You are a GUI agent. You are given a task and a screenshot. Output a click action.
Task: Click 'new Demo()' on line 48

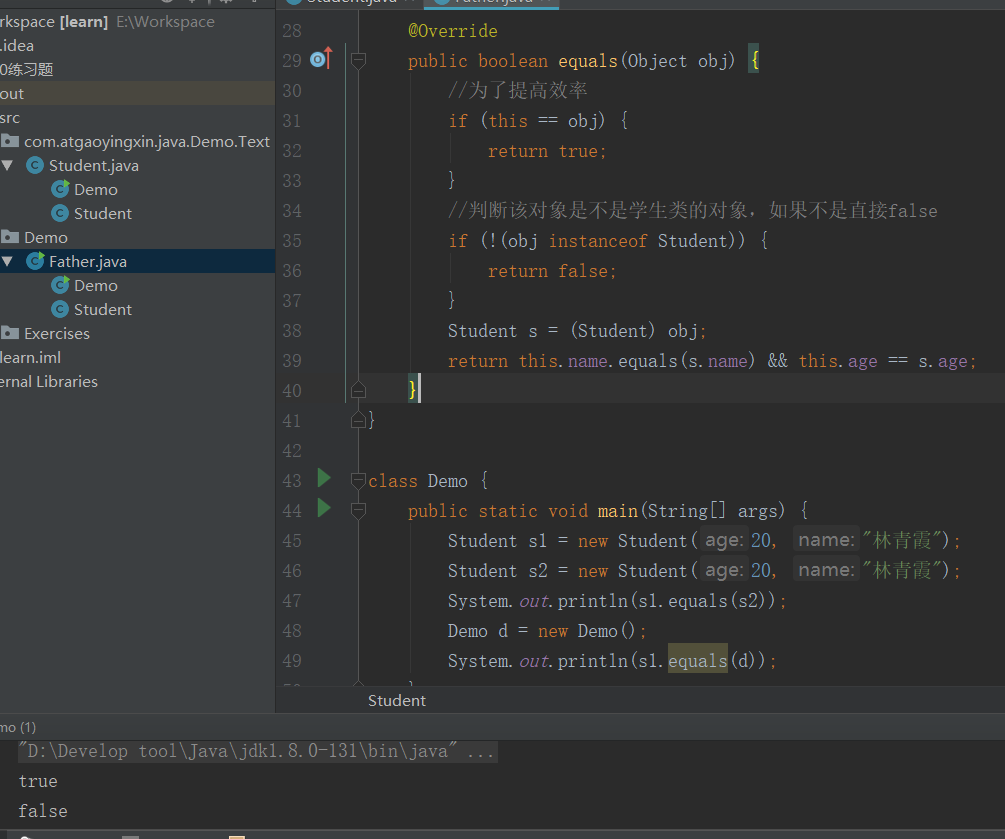[x=586, y=631]
